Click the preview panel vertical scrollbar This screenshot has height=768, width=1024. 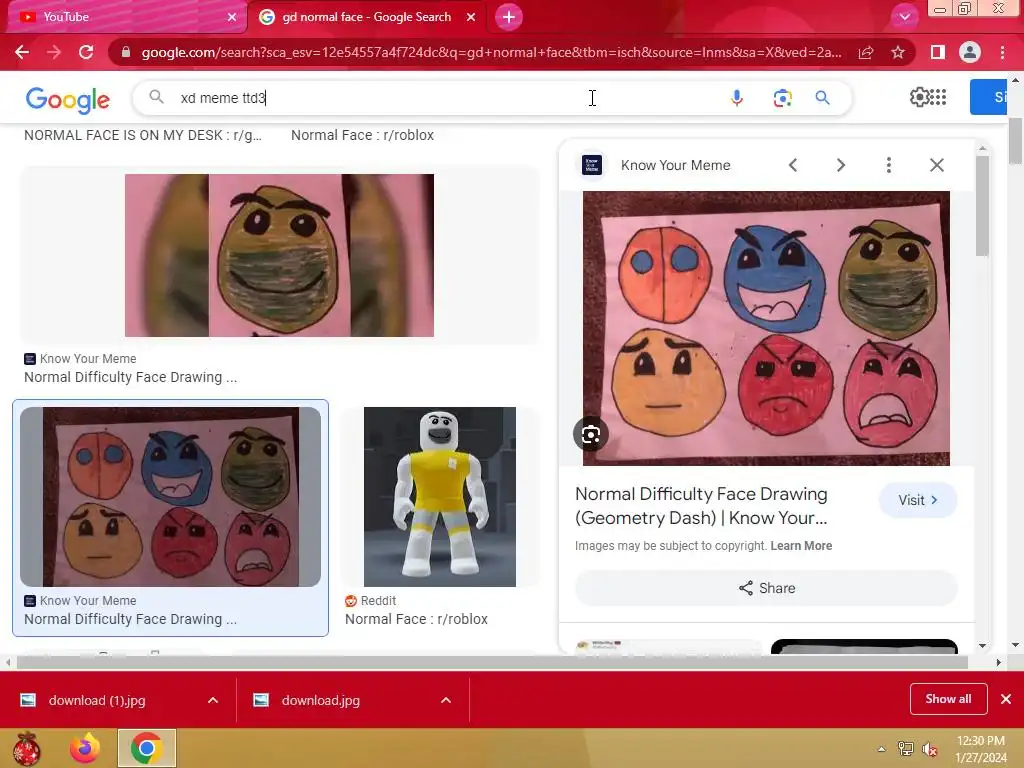(982, 206)
